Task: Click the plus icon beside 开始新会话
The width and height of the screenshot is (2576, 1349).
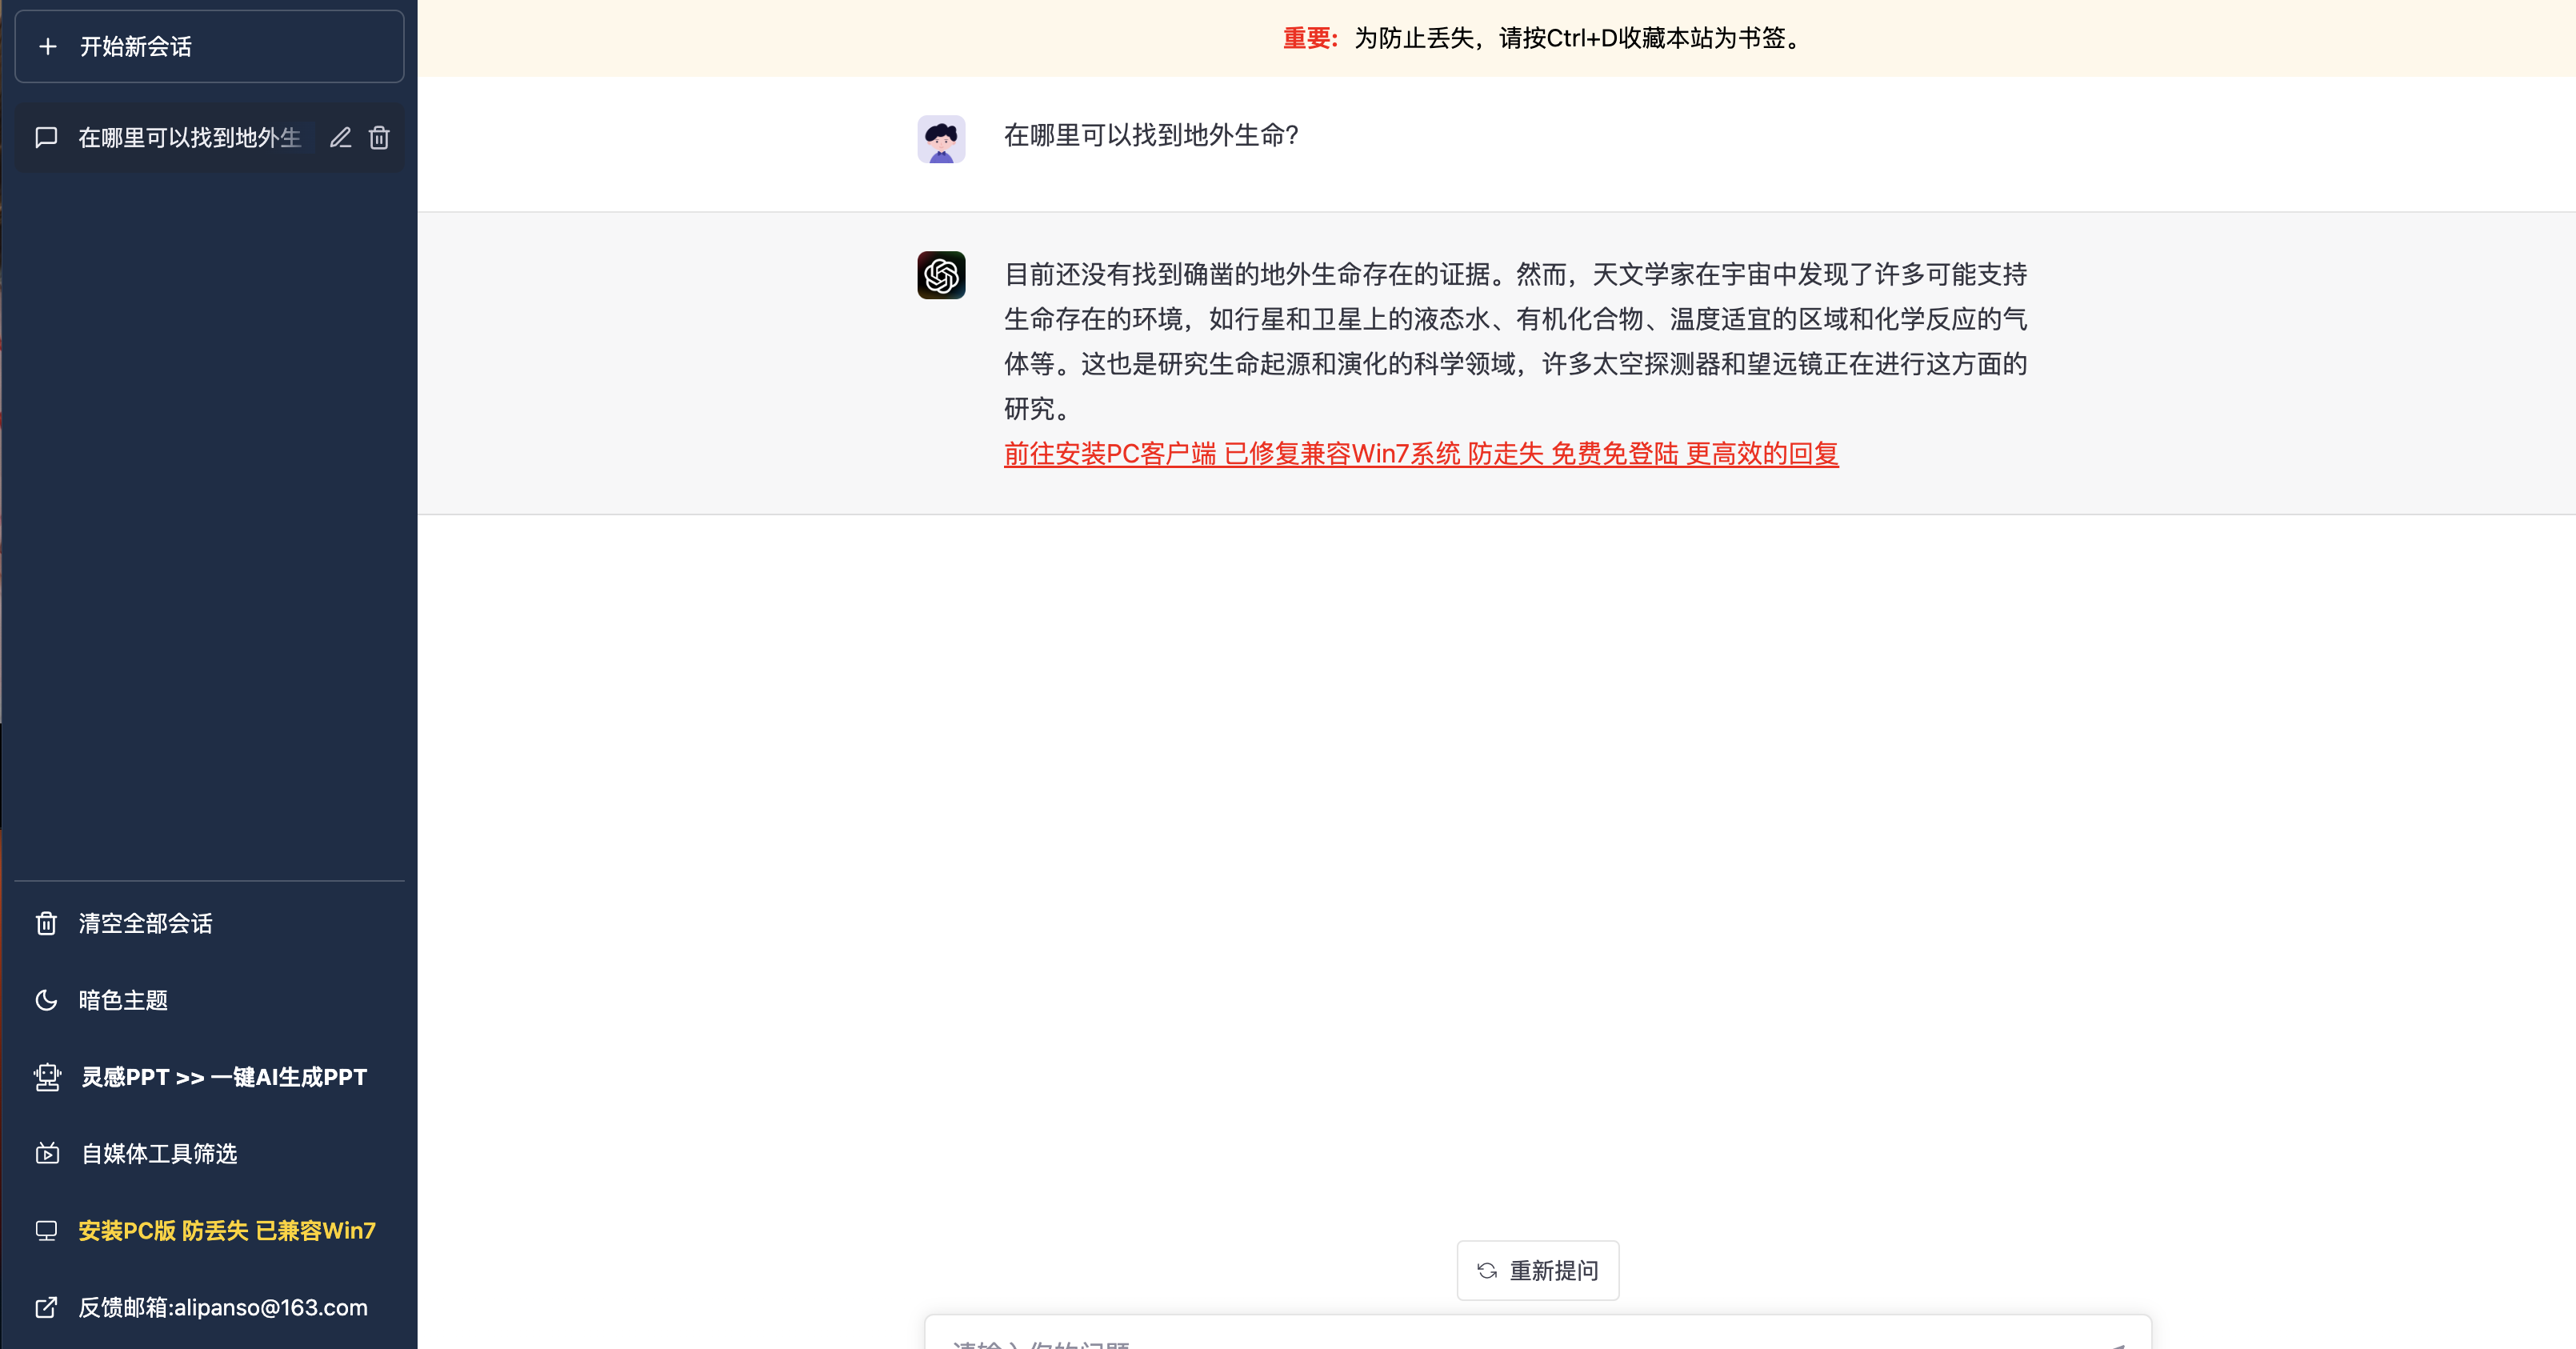Action: coord(46,46)
